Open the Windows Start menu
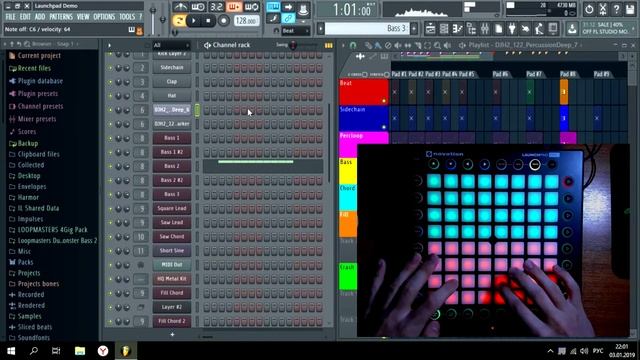Screen dimensions: 640x360 tap(11, 351)
